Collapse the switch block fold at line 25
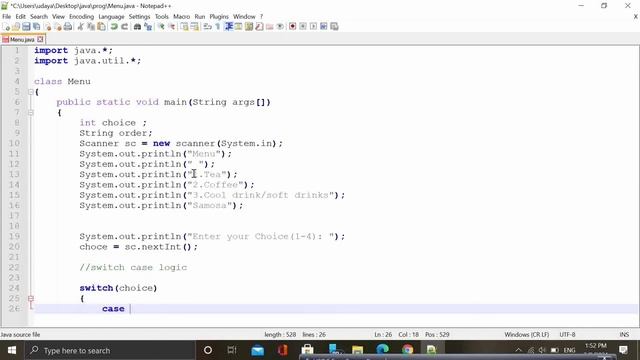Screen dimensions: 640x360 click(x=31, y=298)
